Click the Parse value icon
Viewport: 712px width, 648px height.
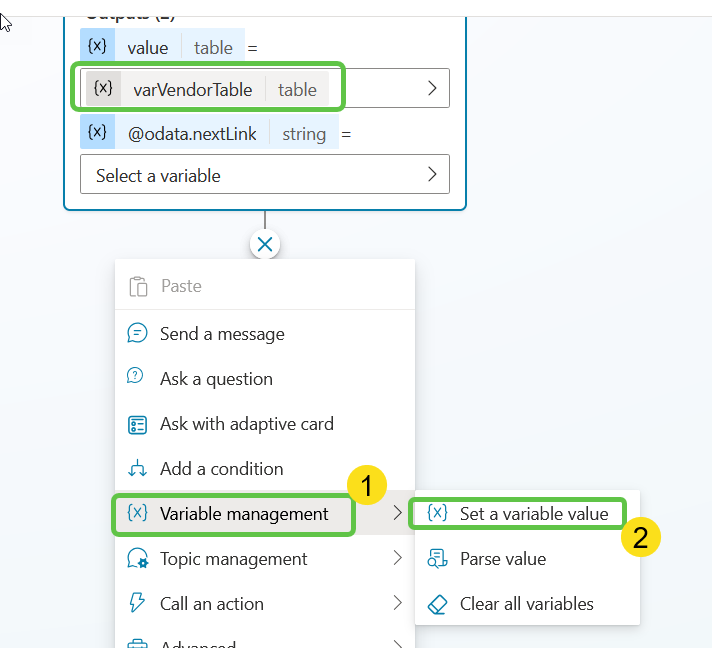tap(436, 559)
